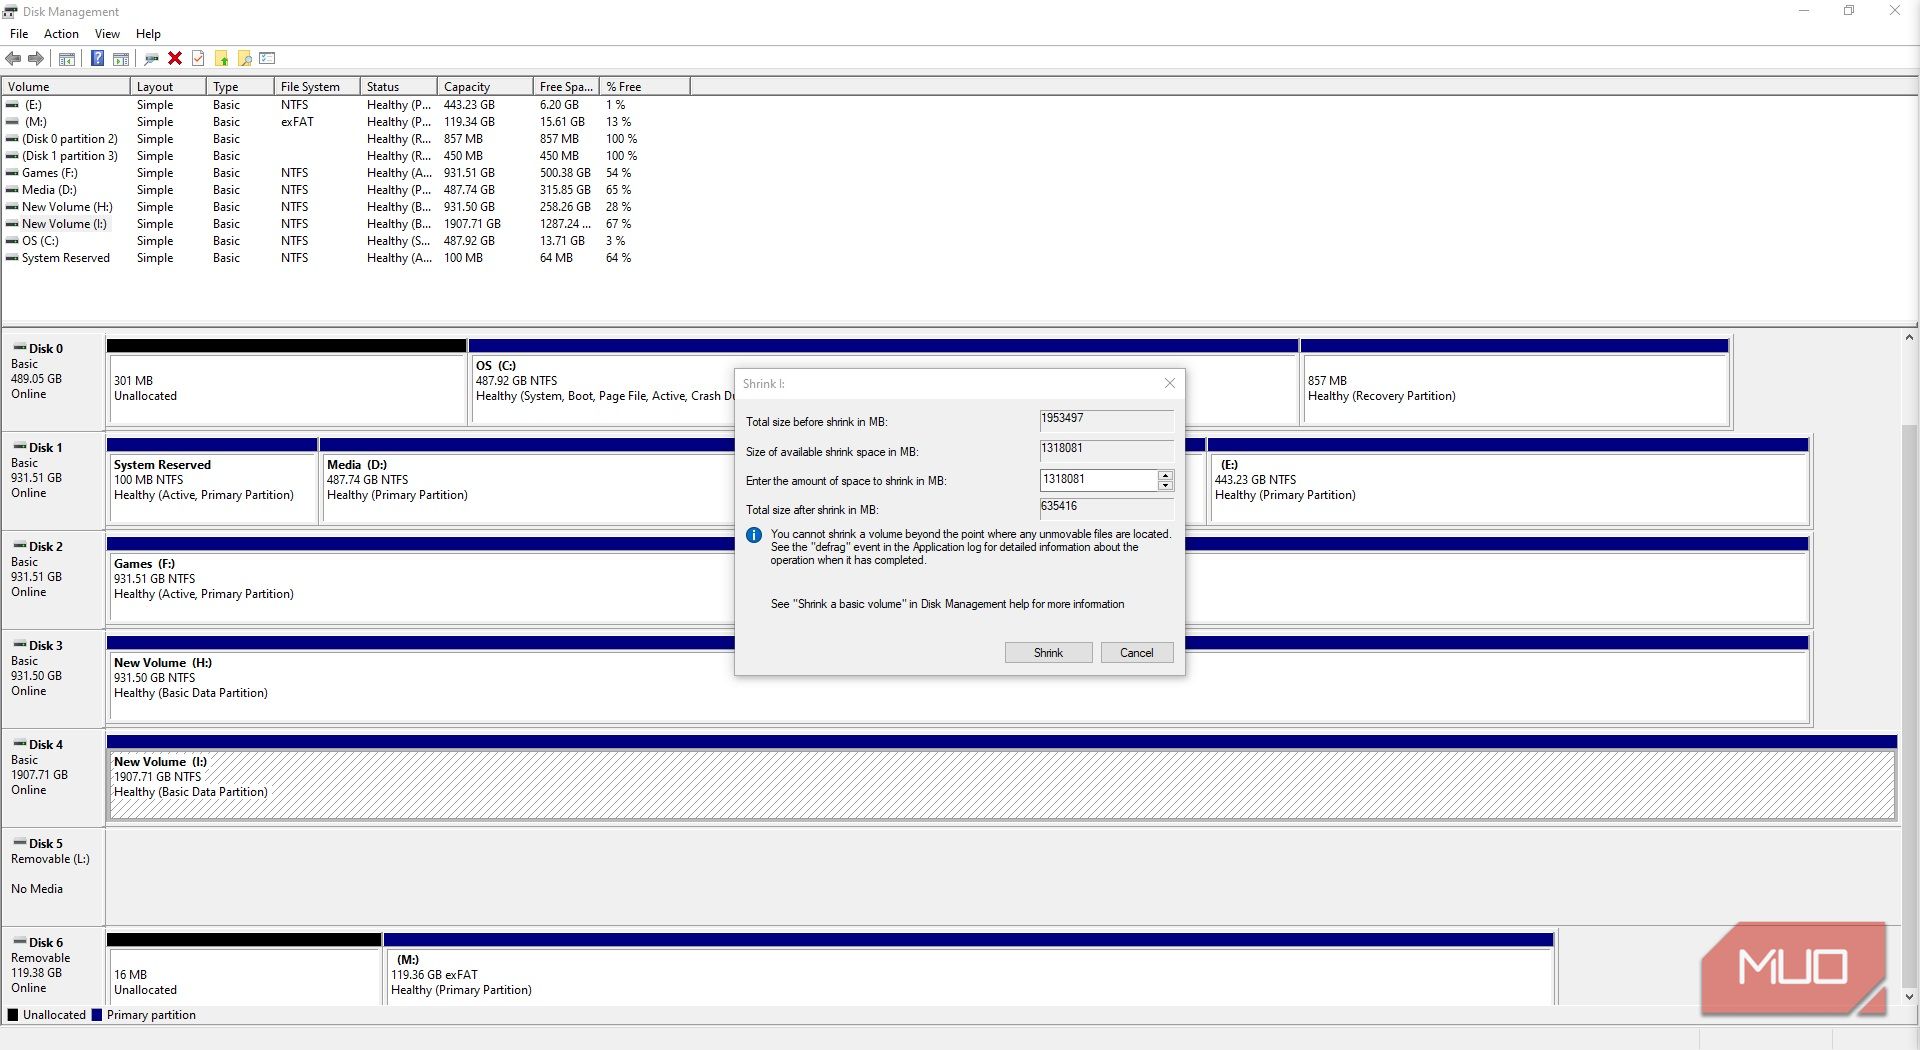The width and height of the screenshot is (1920, 1050).
Task: Increase shrink amount with up spinner arrow
Action: pos(1165,475)
